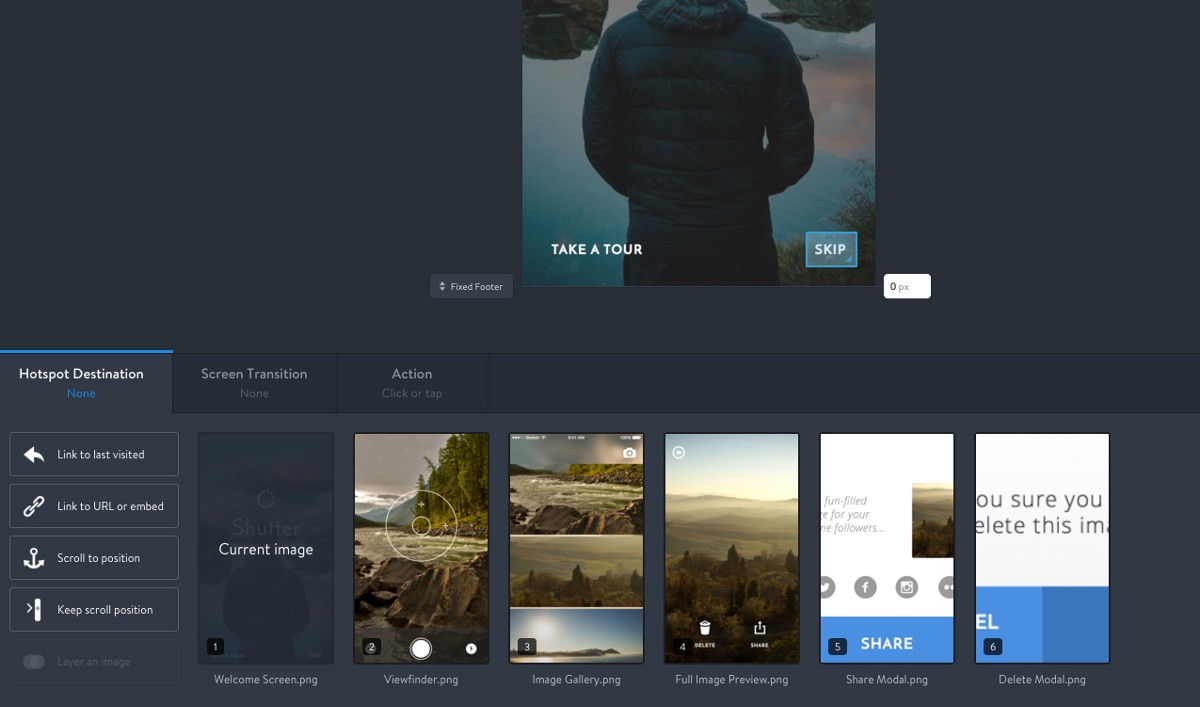Image resolution: width=1200 pixels, height=707 pixels.
Task: Click the back arrow icon for last visited
Action: click(x=34, y=455)
